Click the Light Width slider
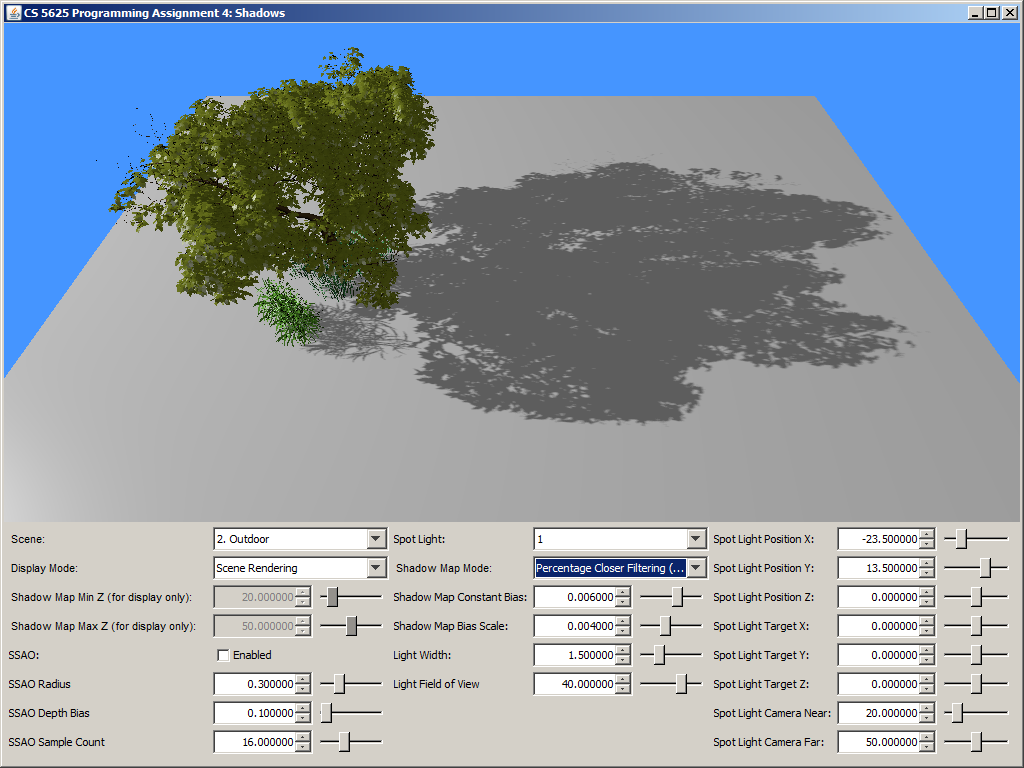The height and width of the screenshot is (768, 1024). tap(660, 655)
